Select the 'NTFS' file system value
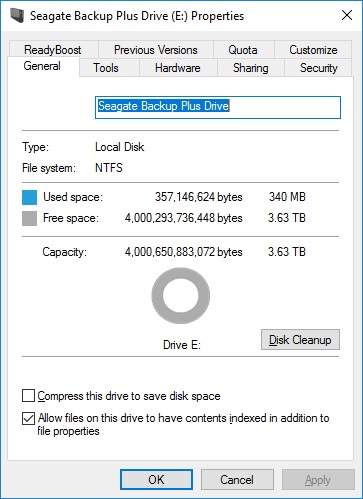Image resolution: width=363 pixels, height=499 pixels. click(109, 167)
